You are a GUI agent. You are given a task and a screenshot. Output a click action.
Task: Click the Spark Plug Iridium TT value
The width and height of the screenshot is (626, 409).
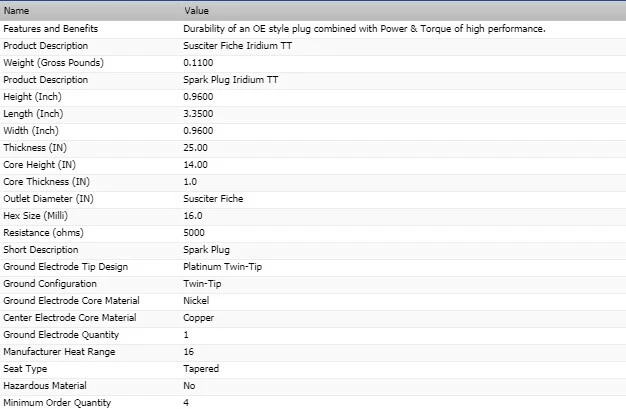pyautogui.click(x=229, y=80)
